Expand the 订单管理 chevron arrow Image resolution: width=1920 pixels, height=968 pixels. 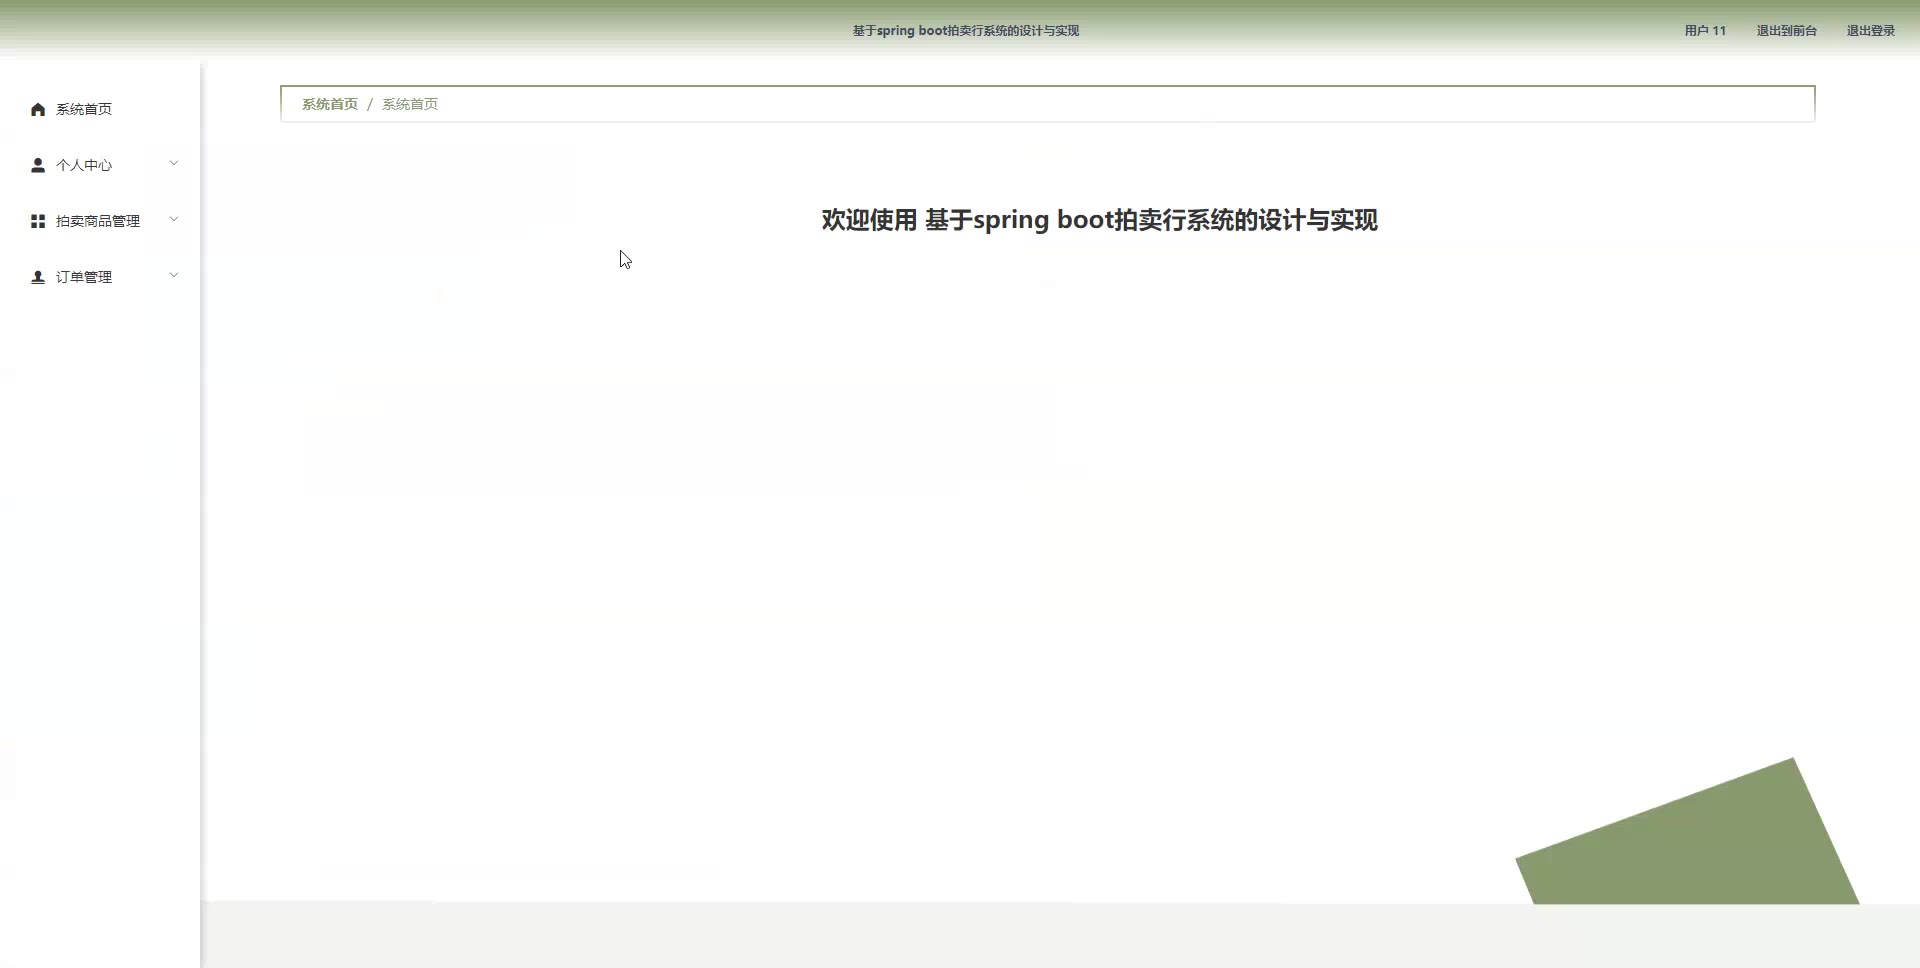coord(174,276)
